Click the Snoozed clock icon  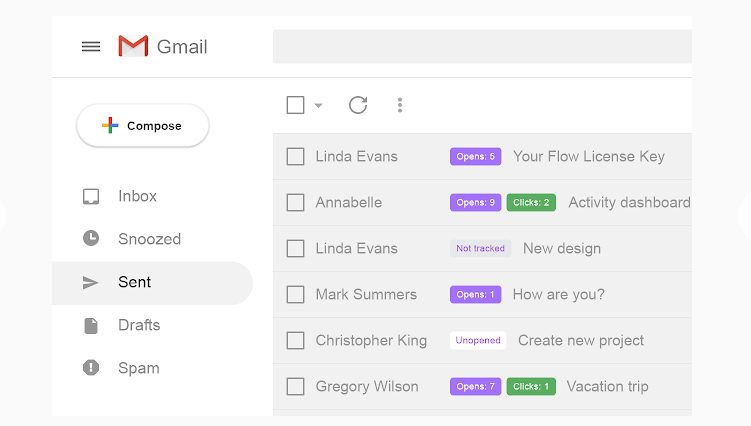[91, 239]
